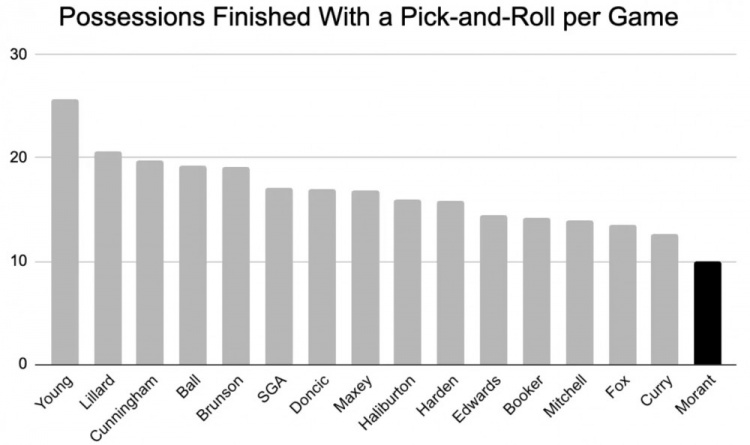This screenshot has width=750, height=445.
Task: Select the Brunson bar
Action: (236, 265)
